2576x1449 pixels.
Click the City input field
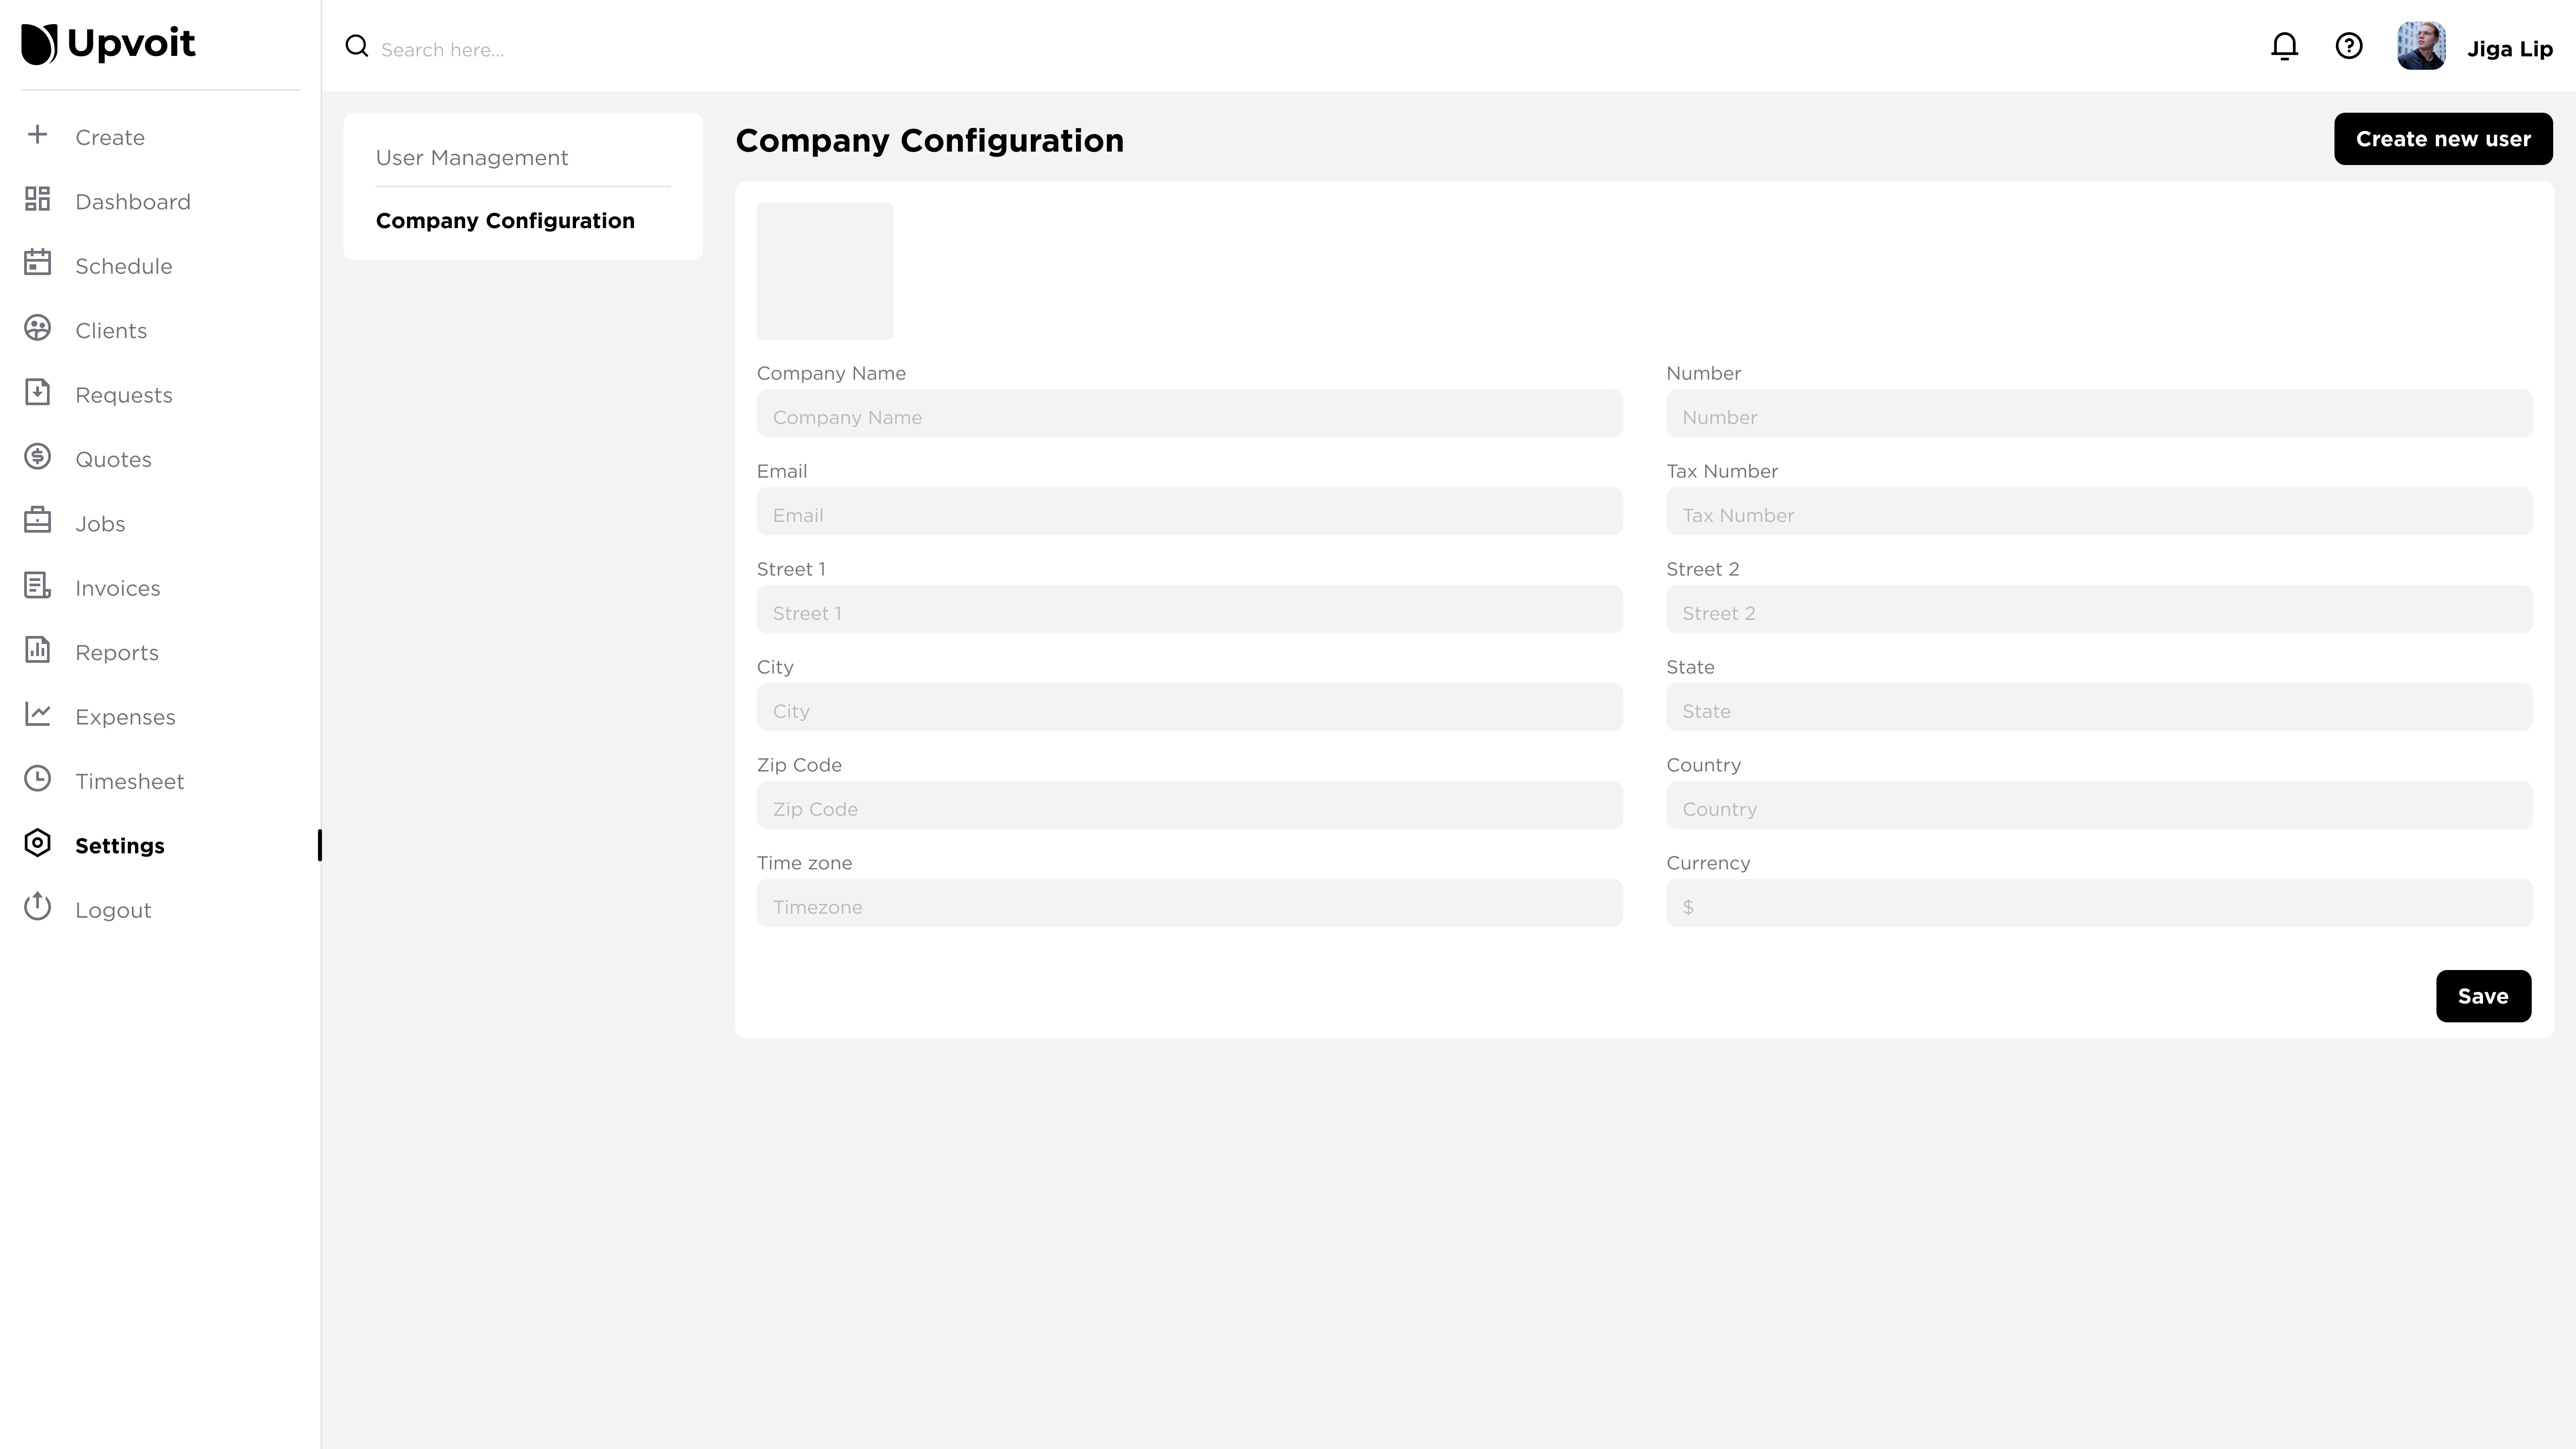pyautogui.click(x=1190, y=707)
